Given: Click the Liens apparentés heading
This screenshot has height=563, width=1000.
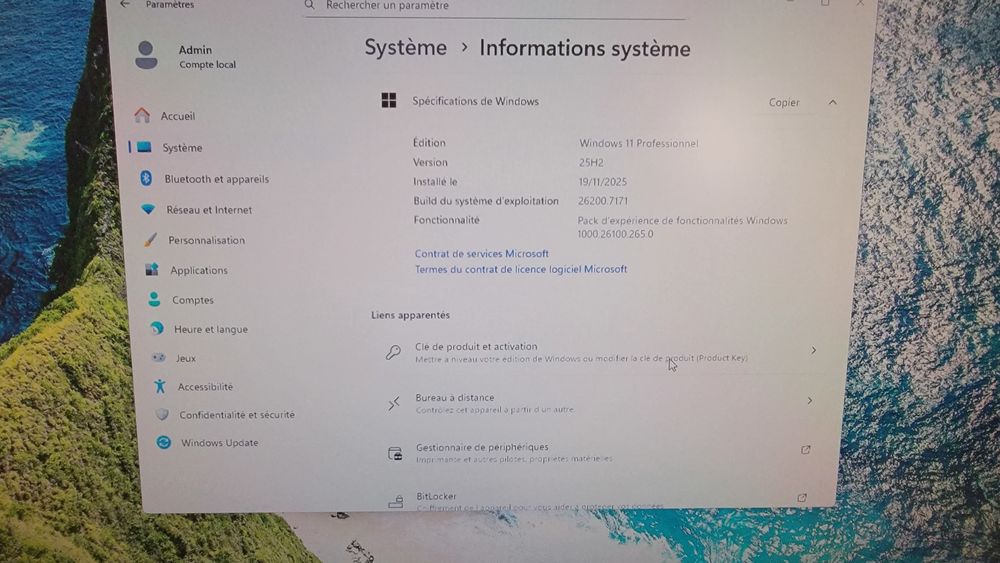Looking at the screenshot, I should (410, 315).
